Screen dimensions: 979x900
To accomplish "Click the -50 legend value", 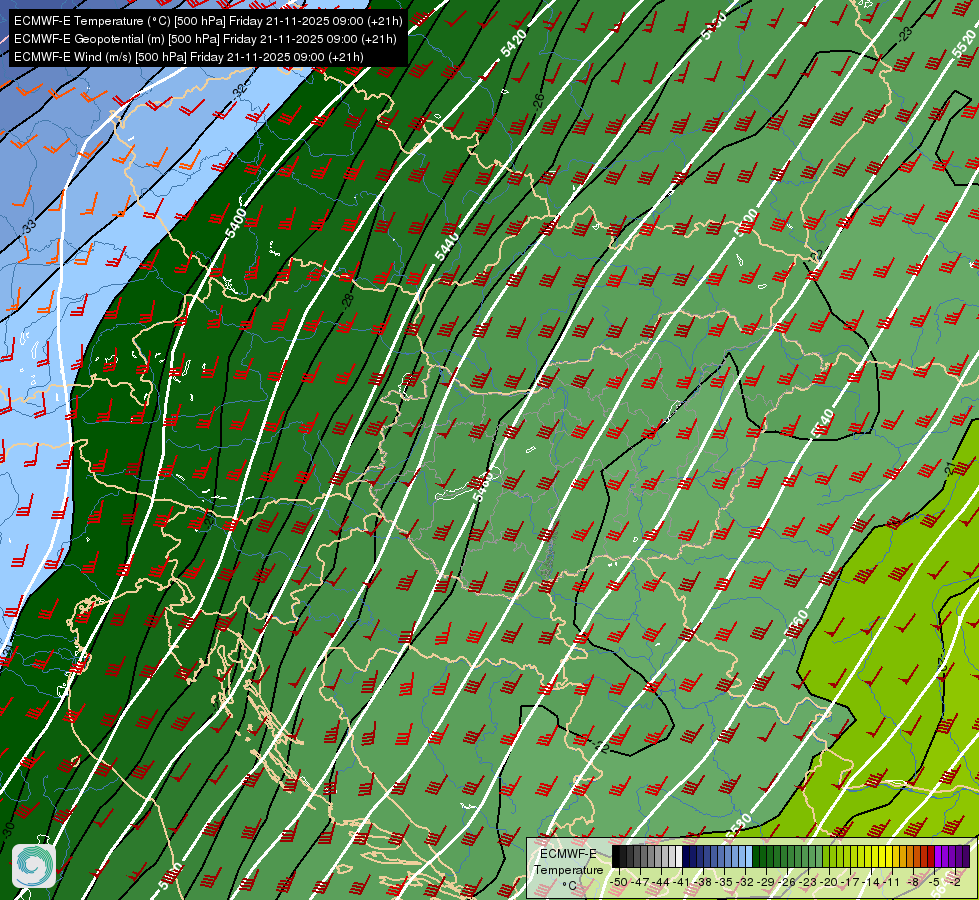I will click(619, 882).
